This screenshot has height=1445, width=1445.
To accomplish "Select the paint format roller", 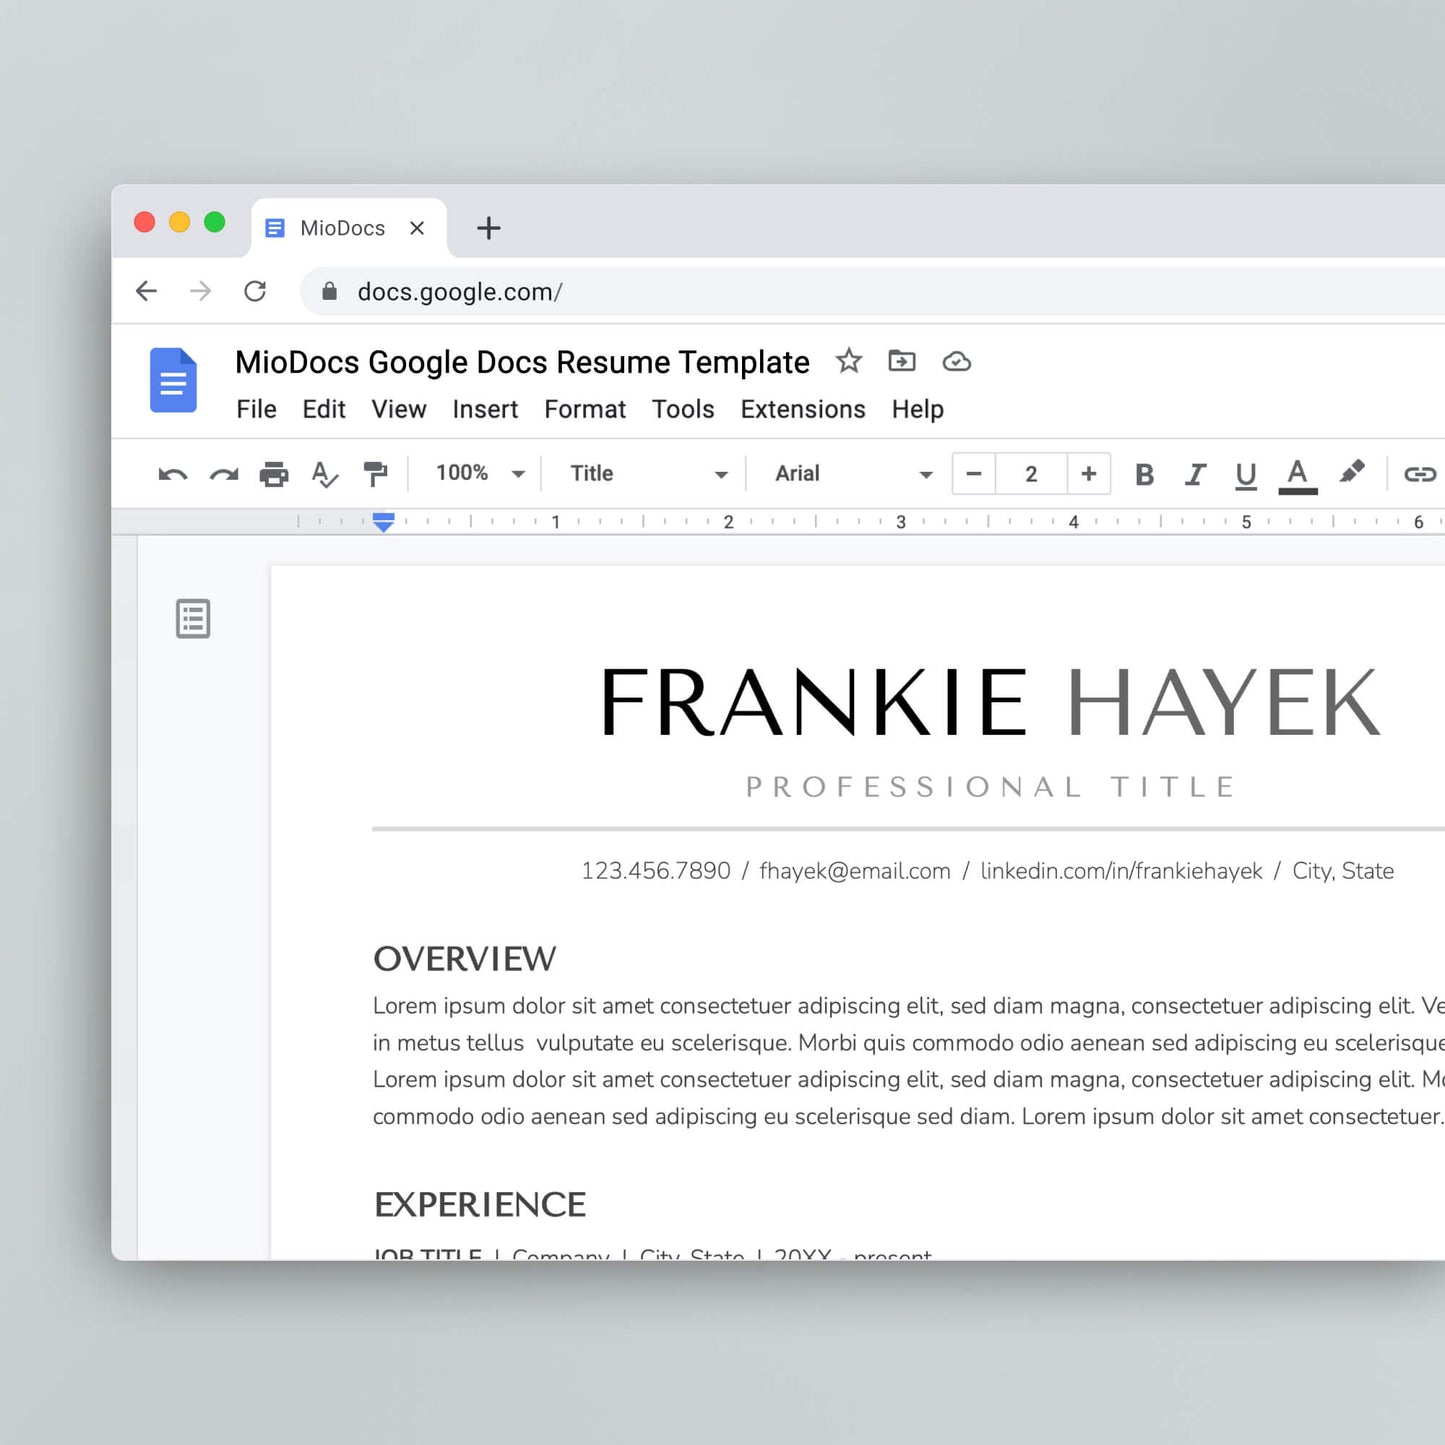I will pos(376,474).
